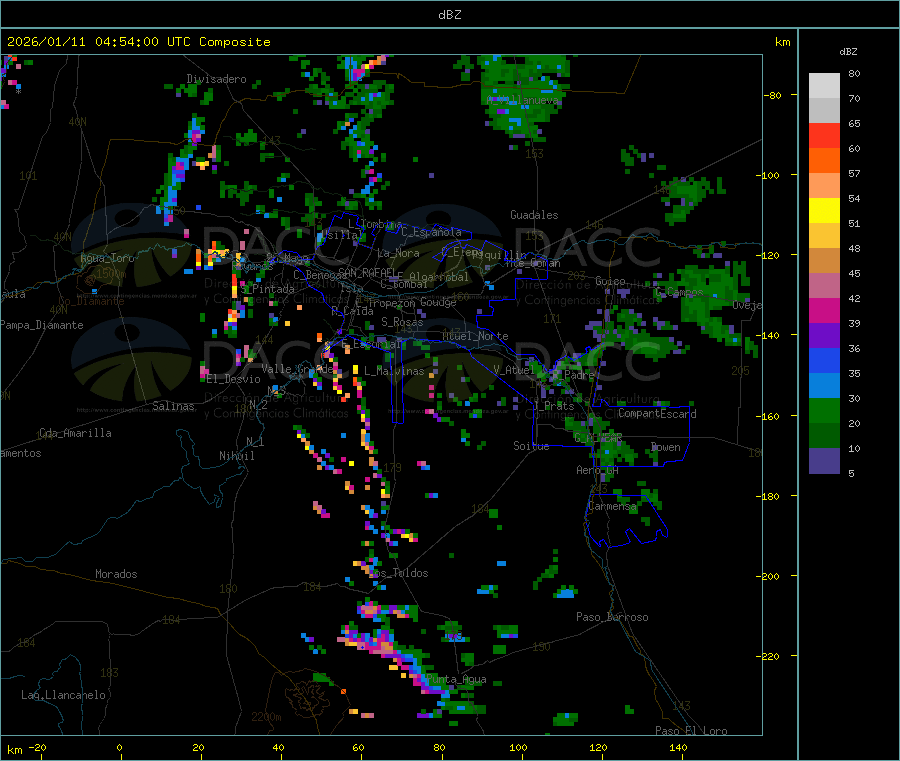Select the purple 5 dBZ legend swatch

click(824, 460)
